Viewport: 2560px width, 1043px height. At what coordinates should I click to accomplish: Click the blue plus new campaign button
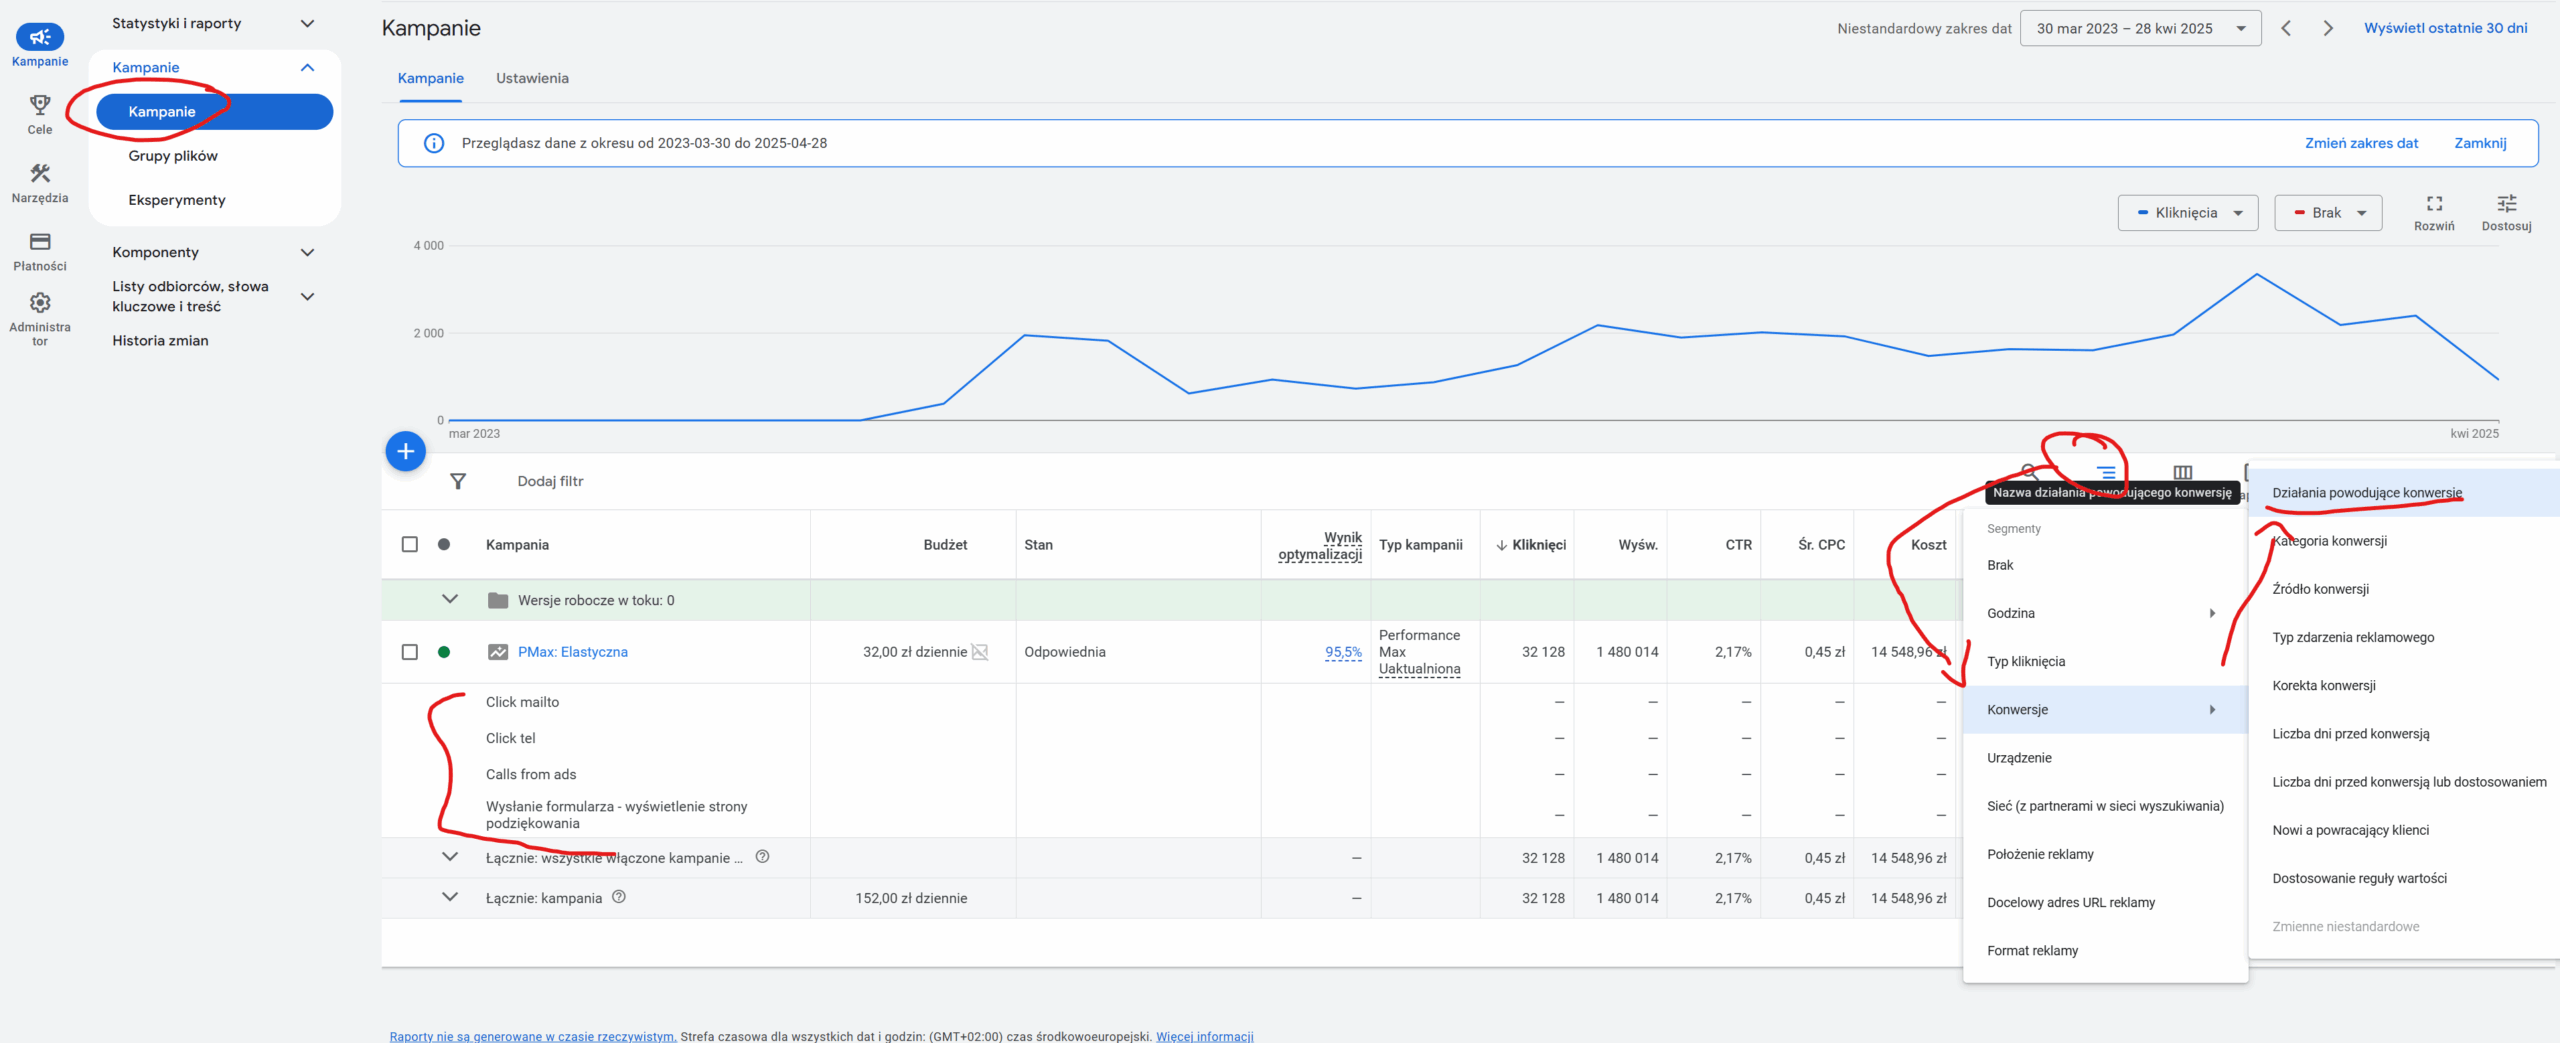coord(405,452)
